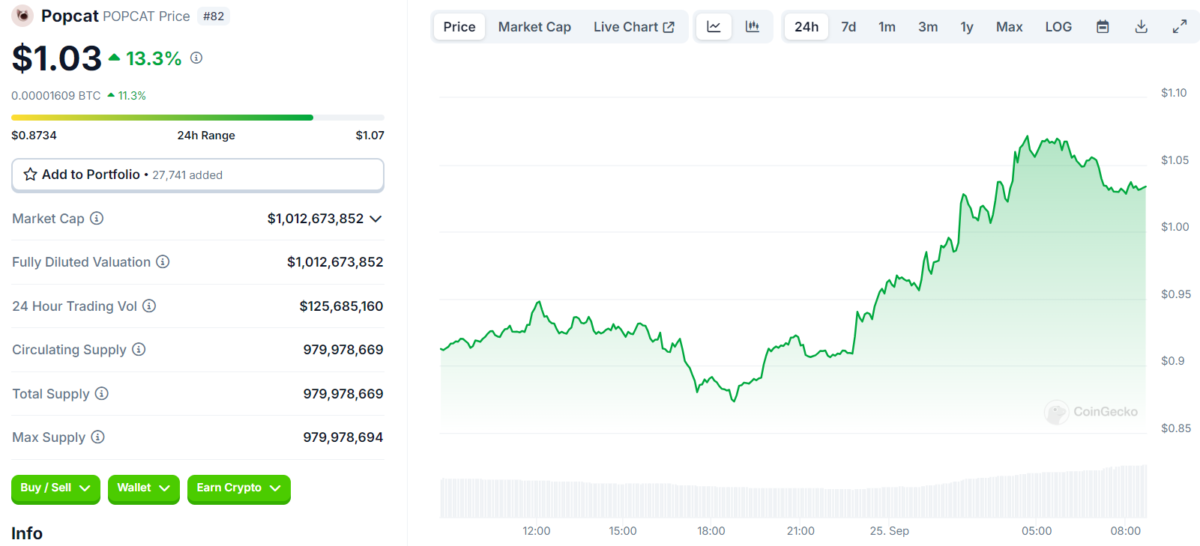
Task: Click the external link icon on Live Chart
Action: [669, 27]
